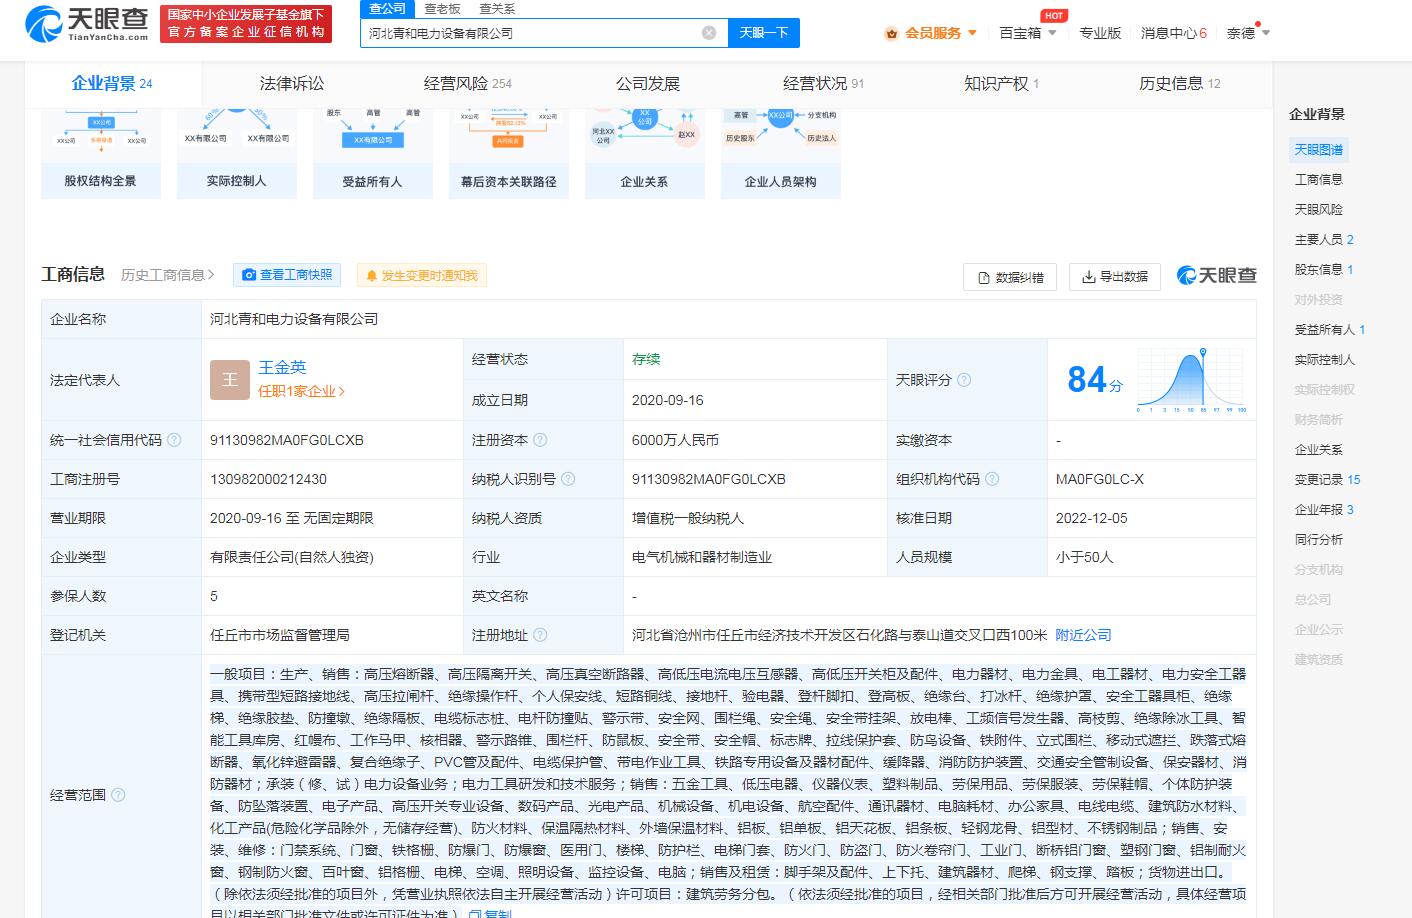Select the 企业背景 tab
Viewport: 1412px width, 918px height.
click(112, 84)
